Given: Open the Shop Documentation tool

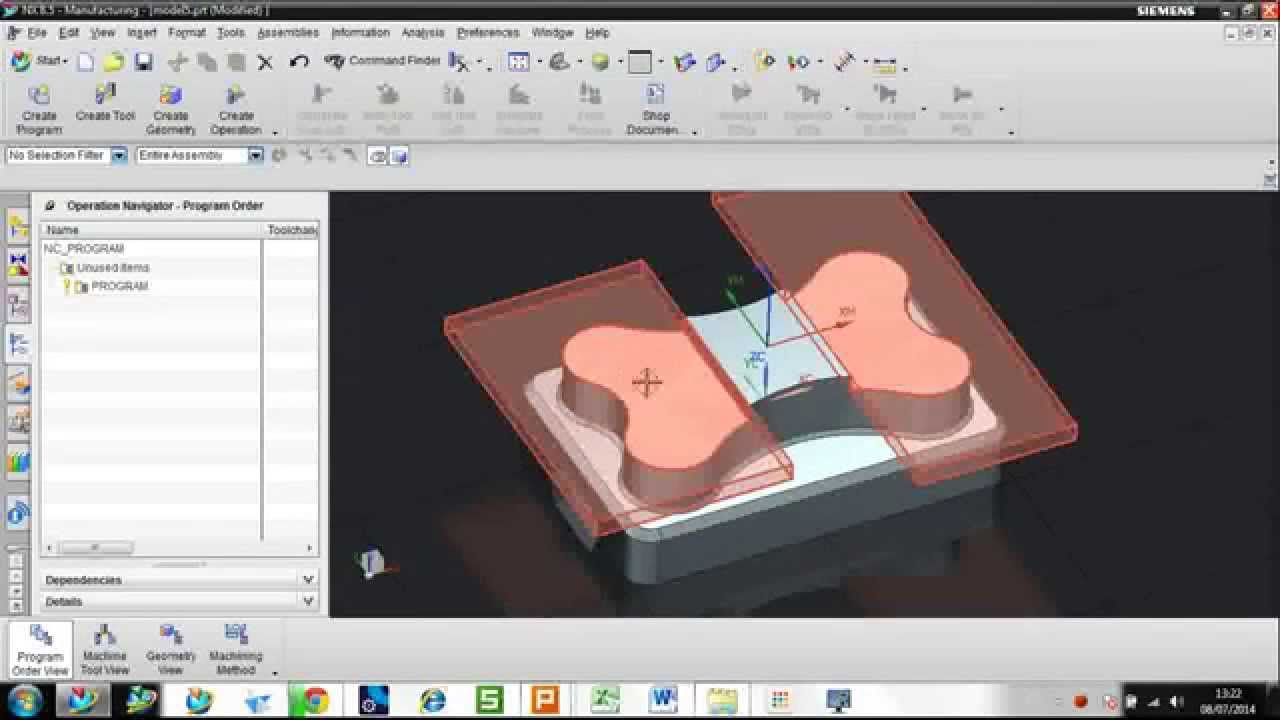Looking at the screenshot, I should pos(655,109).
